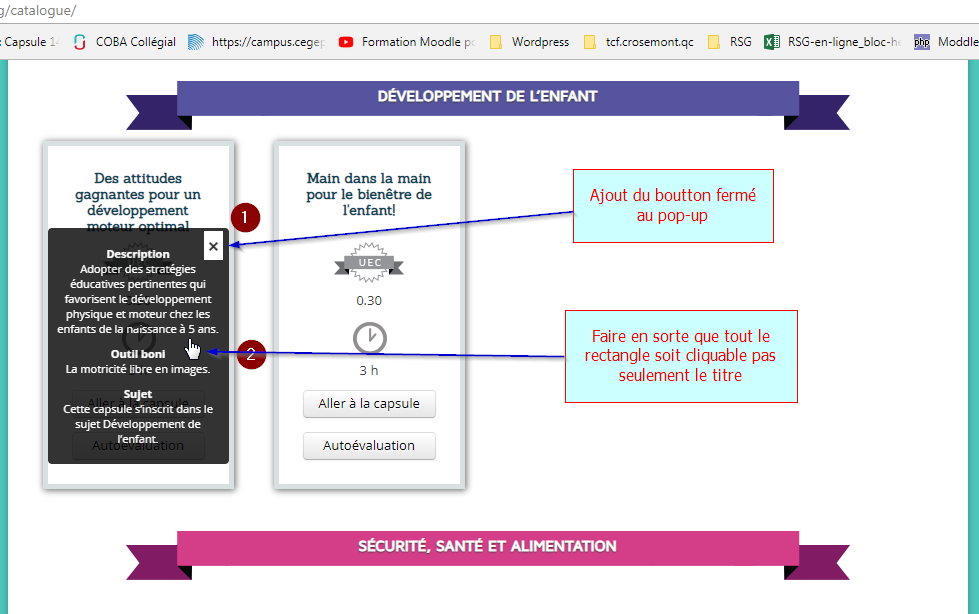Open the Wordpress bookmark folder
The height and width of the screenshot is (614, 979).
coord(529,42)
